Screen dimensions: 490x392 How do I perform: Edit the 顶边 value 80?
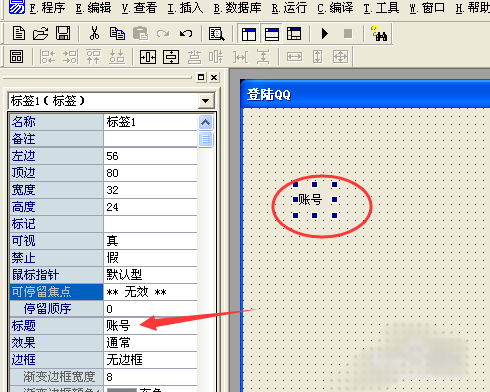[x=150, y=173]
